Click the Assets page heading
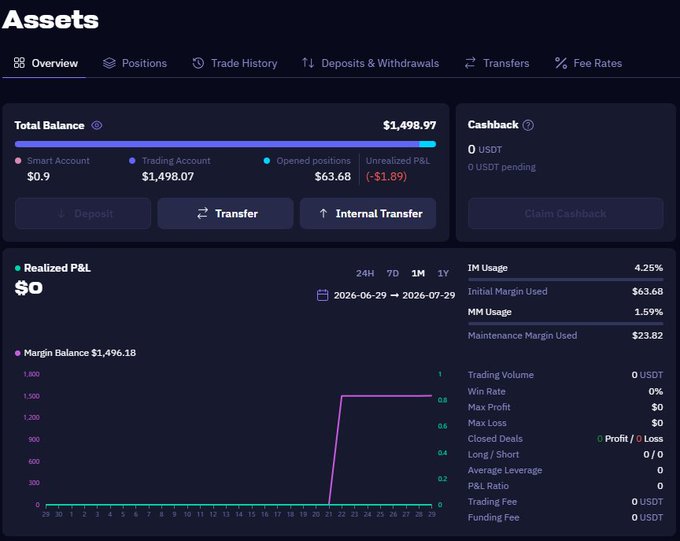The height and width of the screenshot is (541, 680). coord(50,20)
